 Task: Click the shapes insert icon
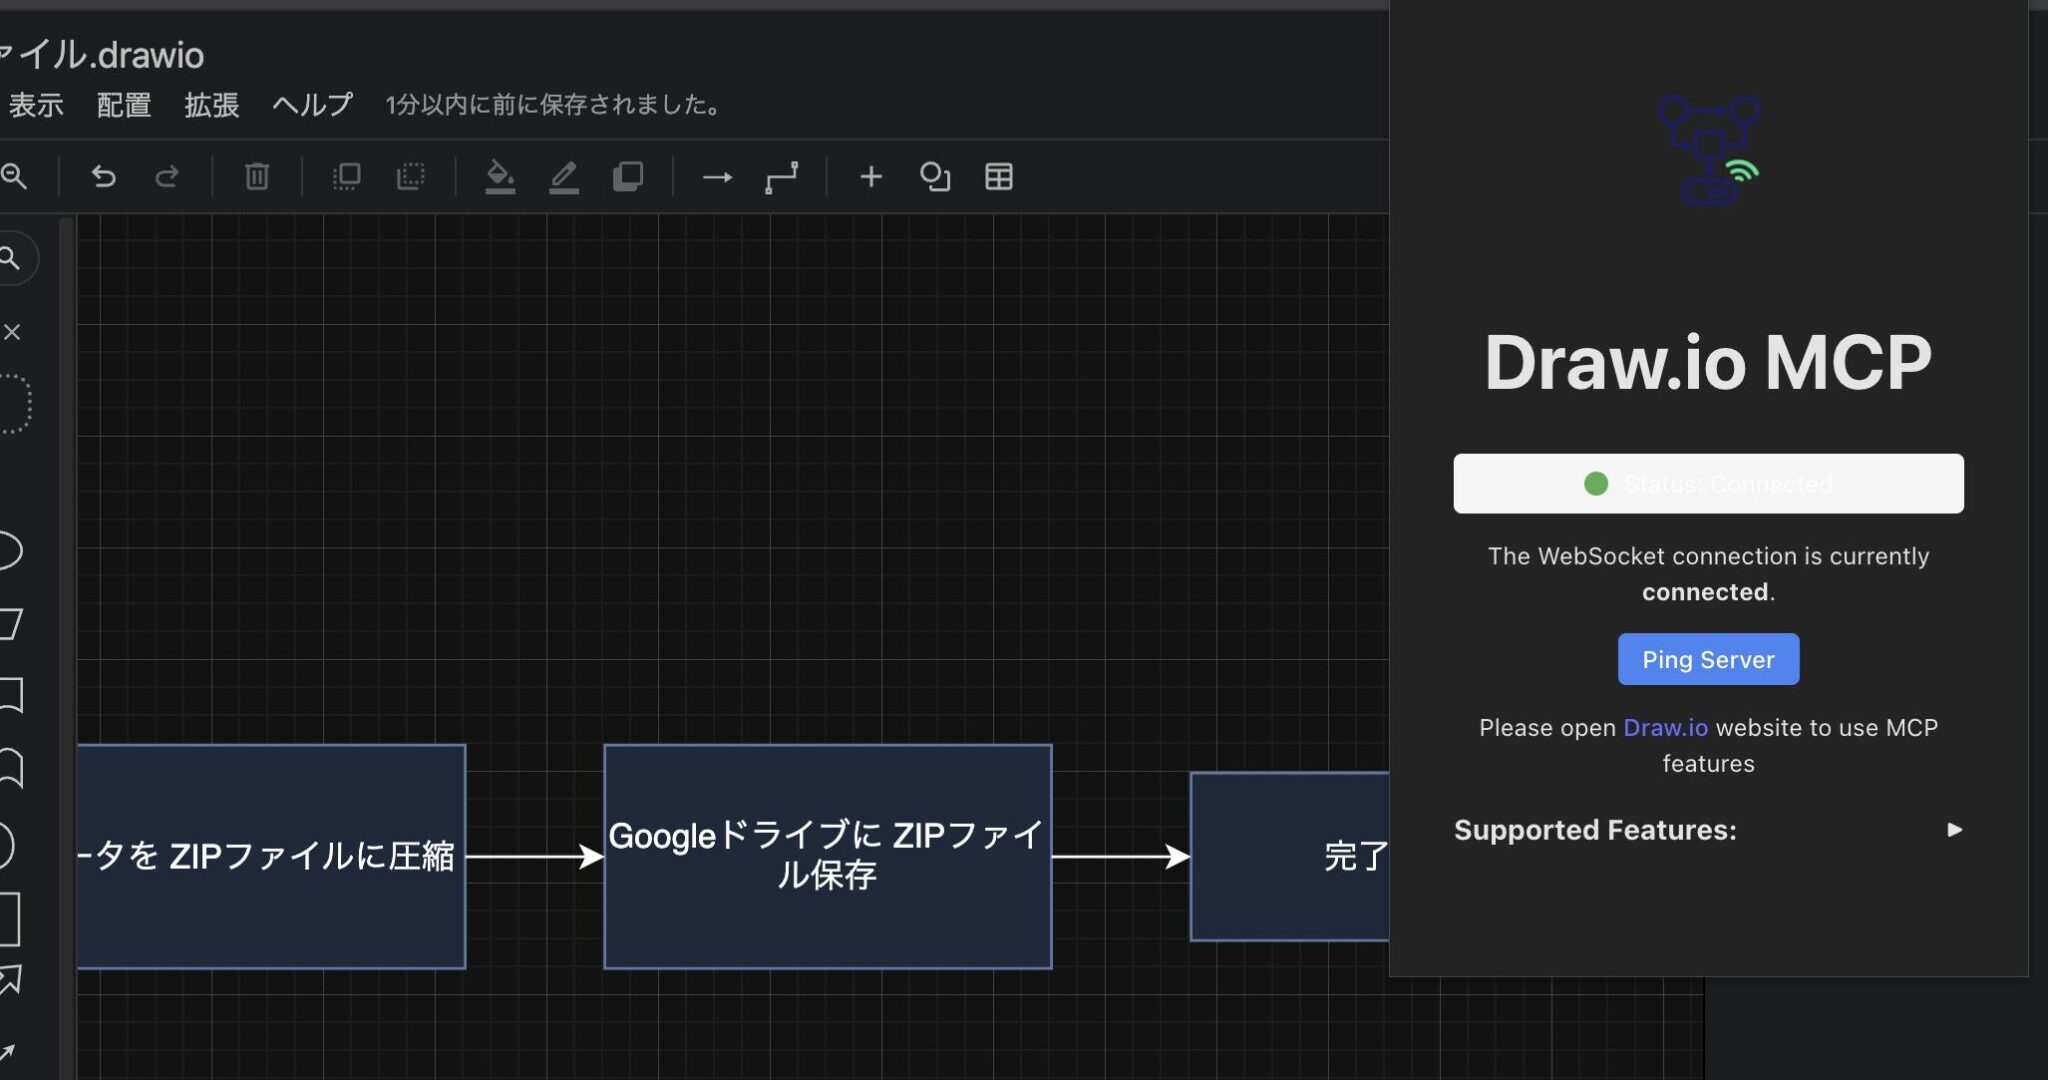(935, 177)
